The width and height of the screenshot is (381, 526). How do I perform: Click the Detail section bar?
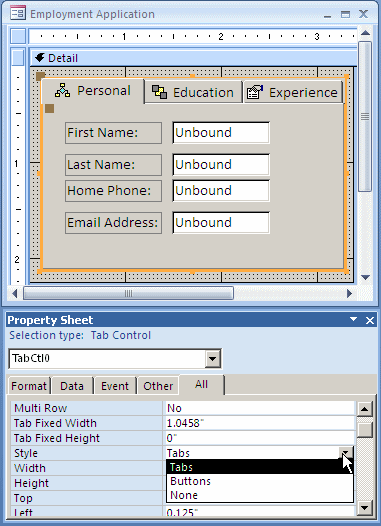[194, 58]
